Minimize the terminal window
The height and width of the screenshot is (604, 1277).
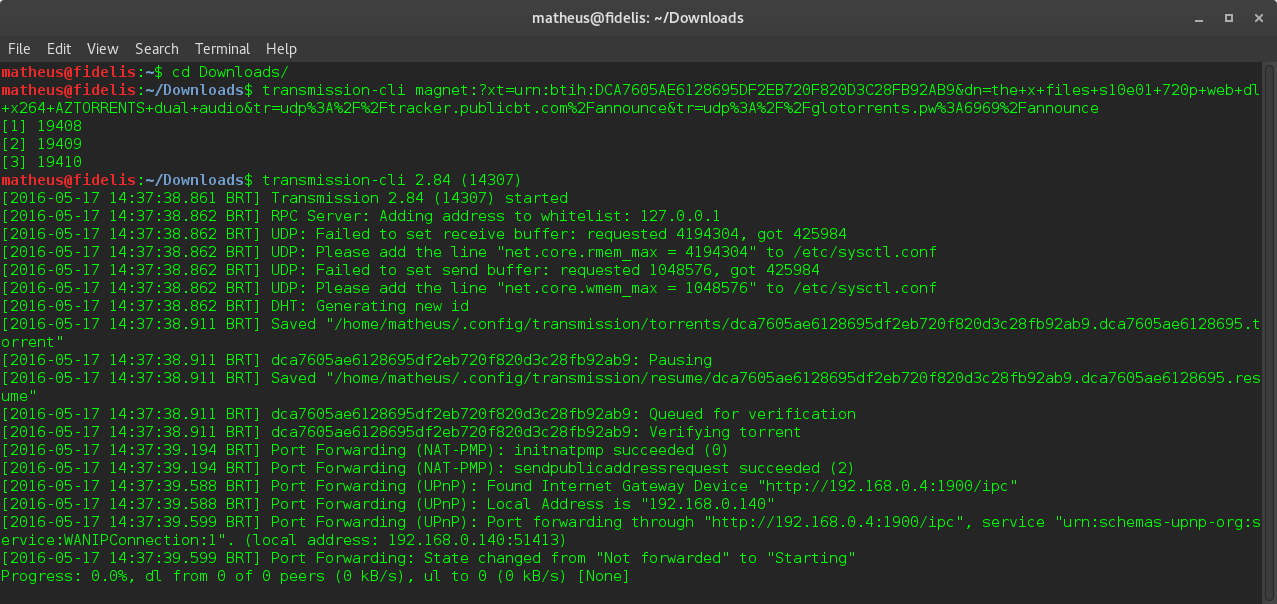point(1197,17)
